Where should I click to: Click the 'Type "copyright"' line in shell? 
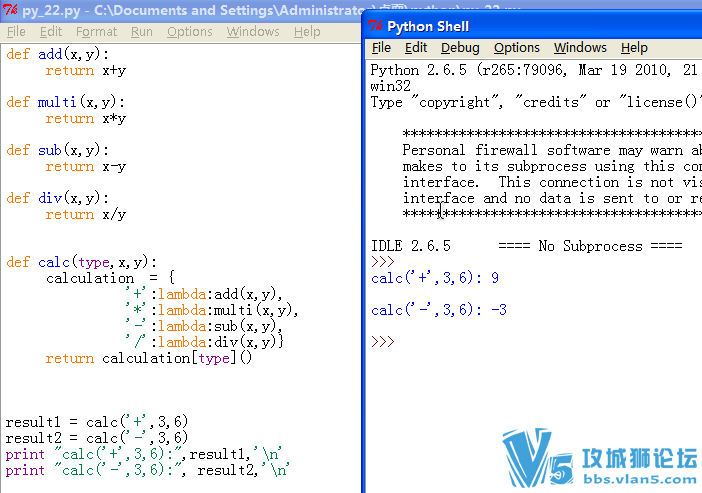(x=534, y=103)
